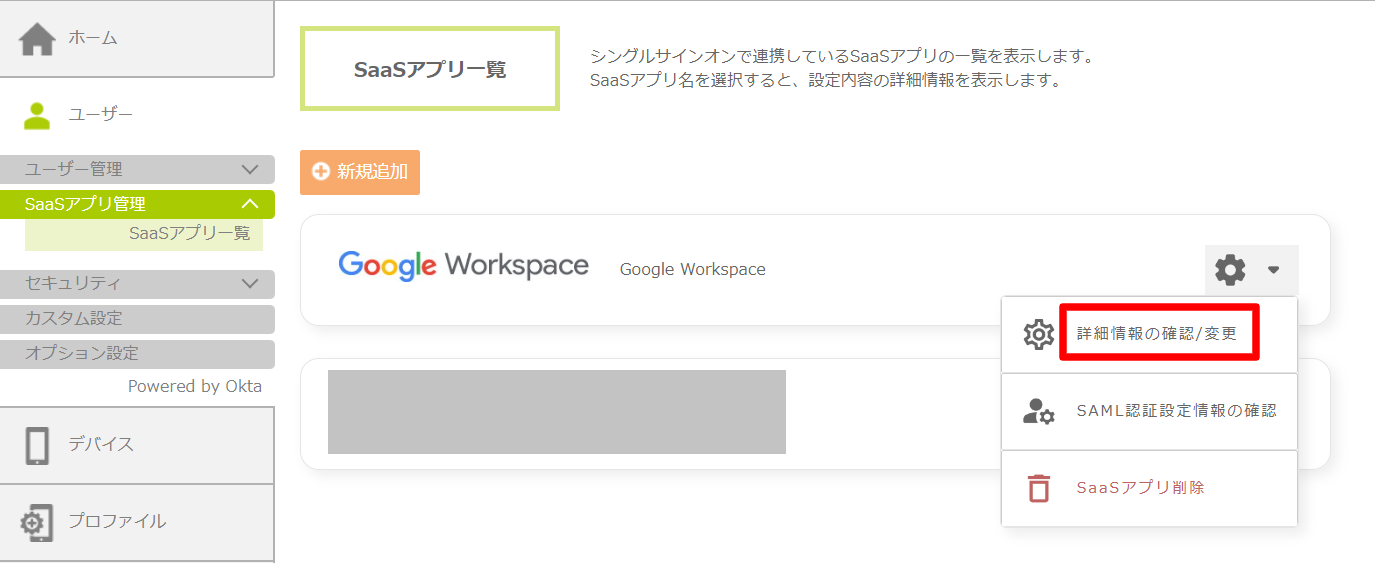
Task: Choose SaaSアプリ削除 from the menu
Action: pyautogui.click(x=1140, y=488)
